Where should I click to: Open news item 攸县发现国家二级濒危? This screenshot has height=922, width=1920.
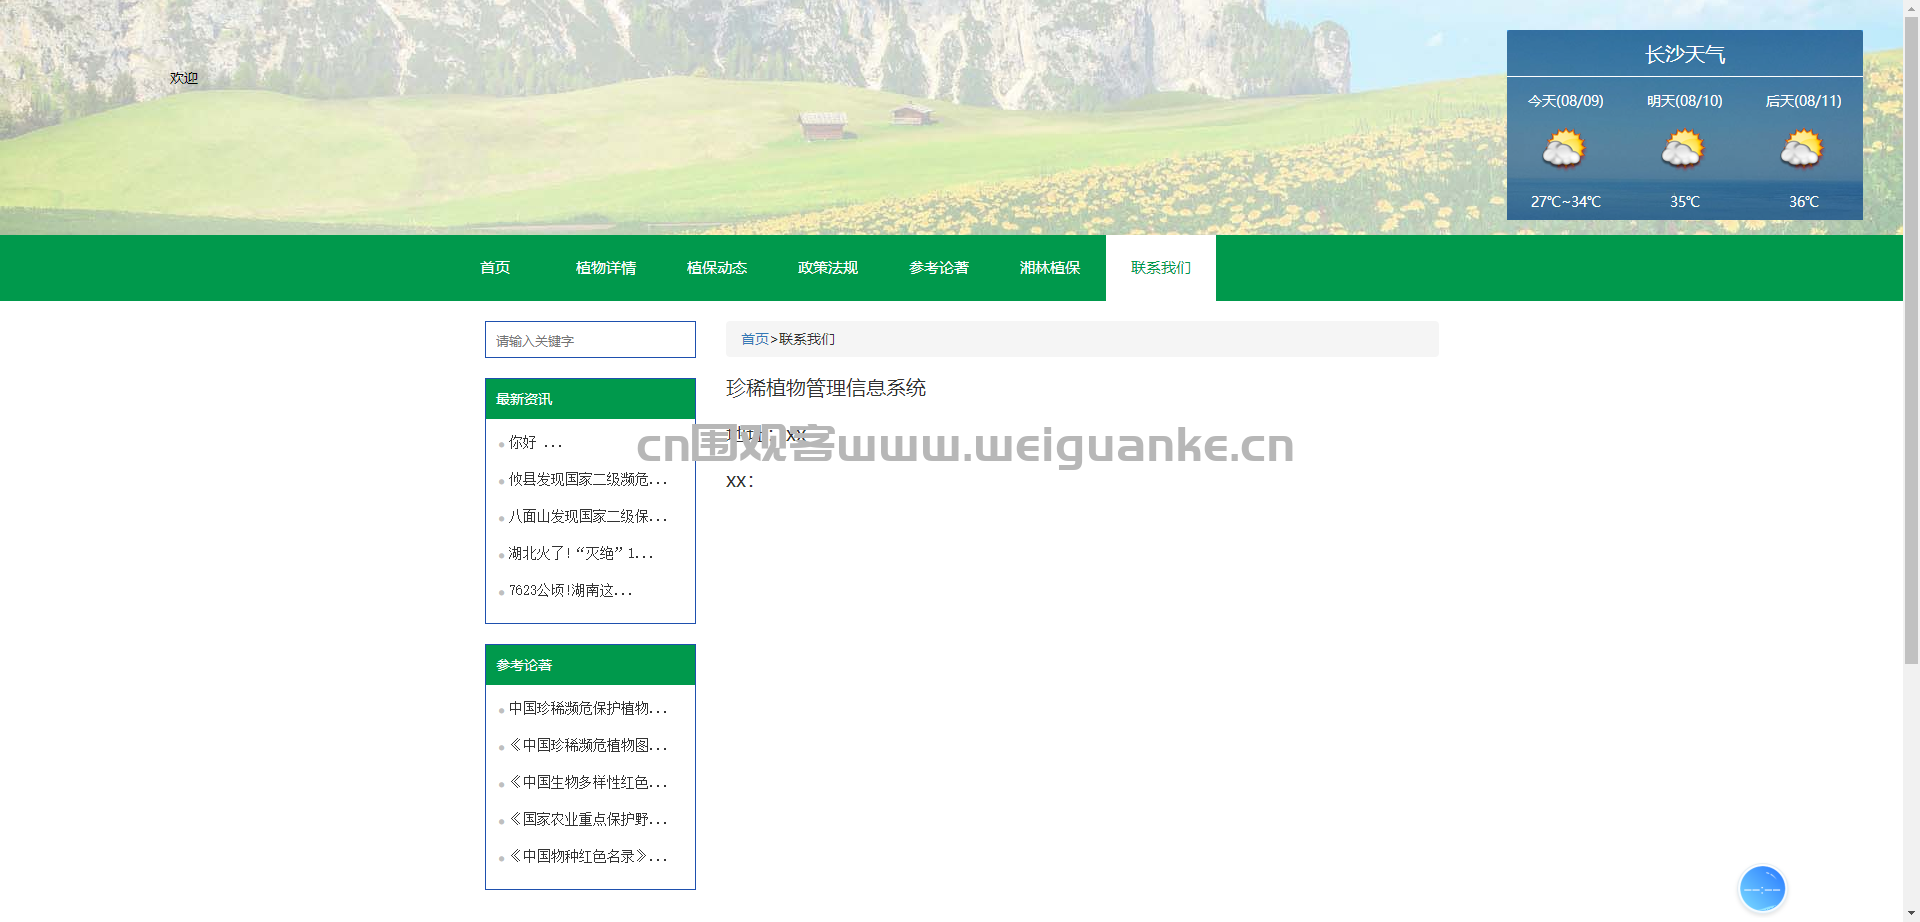coord(588,480)
